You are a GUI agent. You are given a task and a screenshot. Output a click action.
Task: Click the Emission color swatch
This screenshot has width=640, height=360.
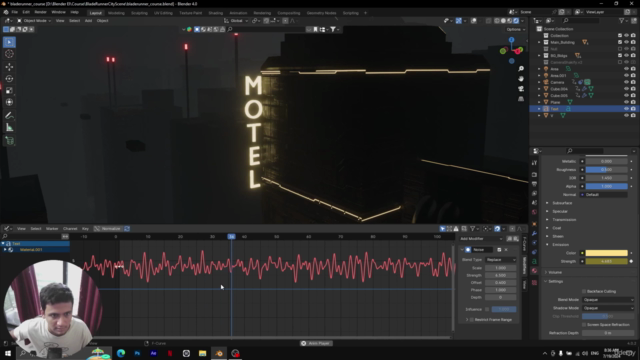(607, 253)
